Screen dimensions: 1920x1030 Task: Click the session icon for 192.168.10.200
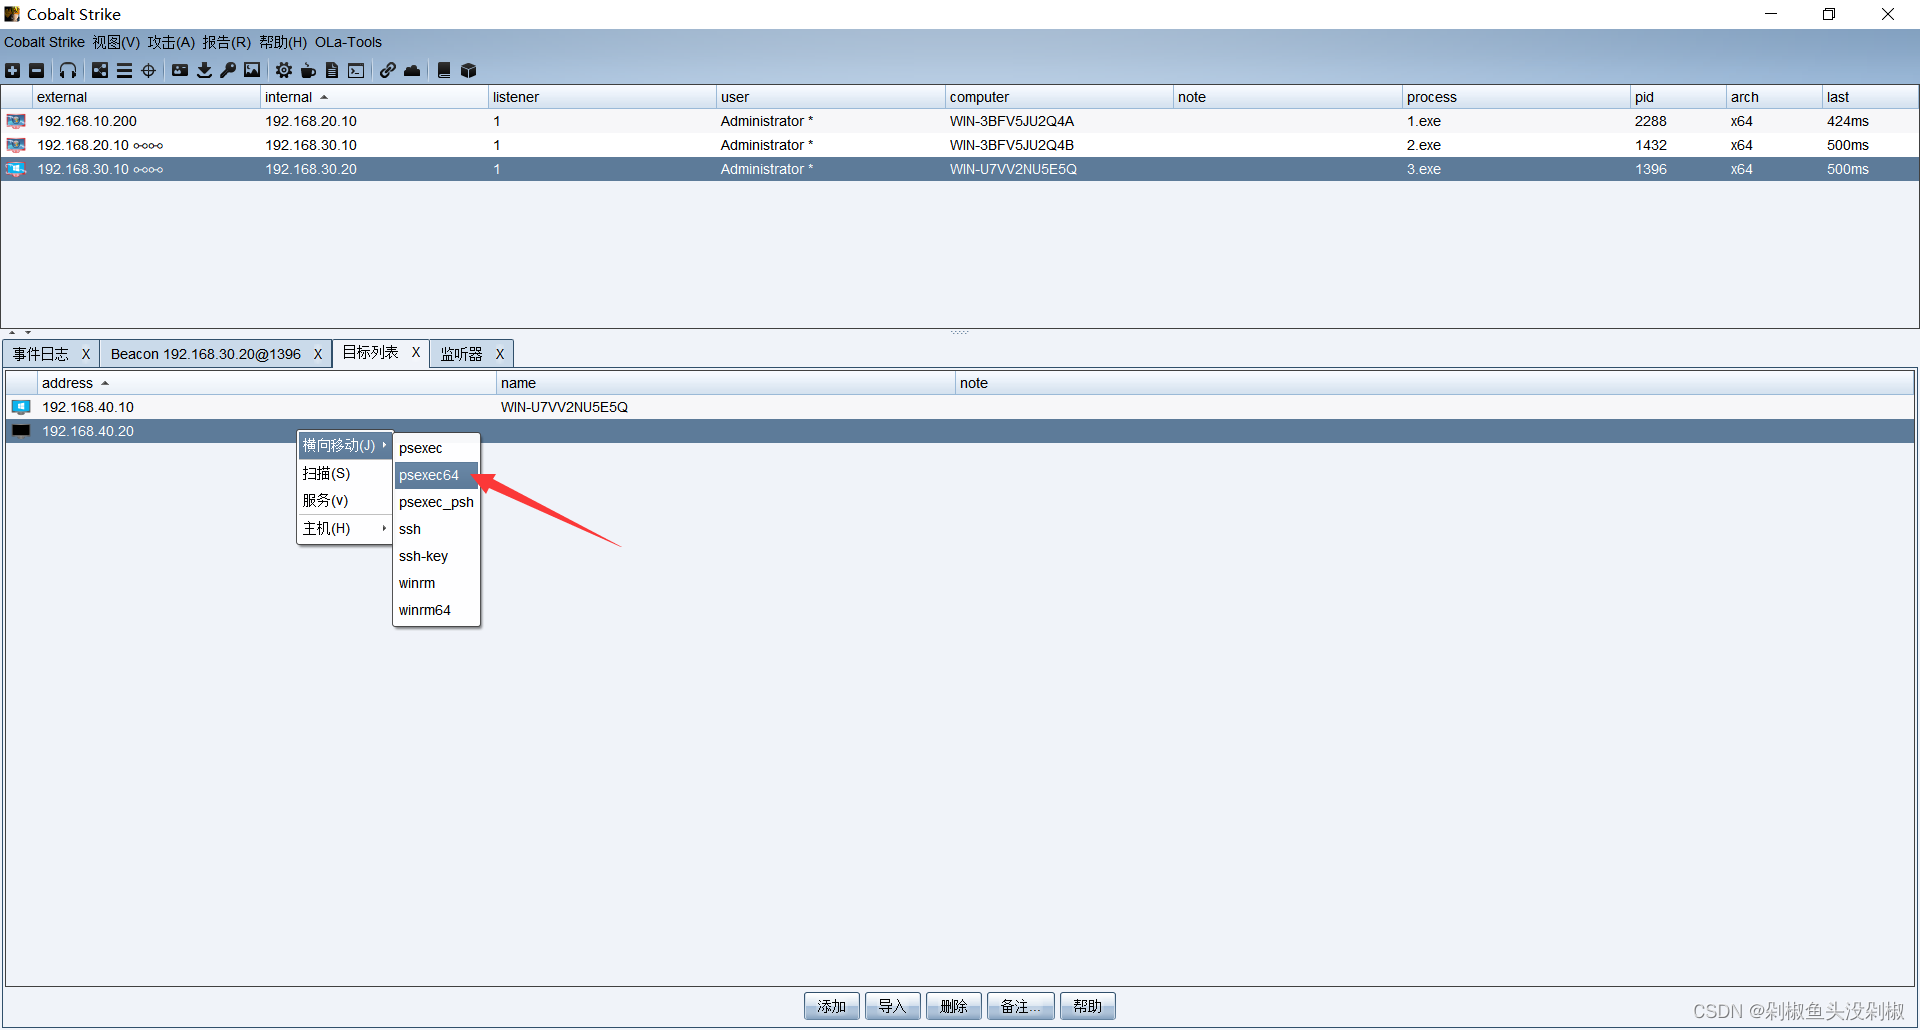click(x=16, y=121)
